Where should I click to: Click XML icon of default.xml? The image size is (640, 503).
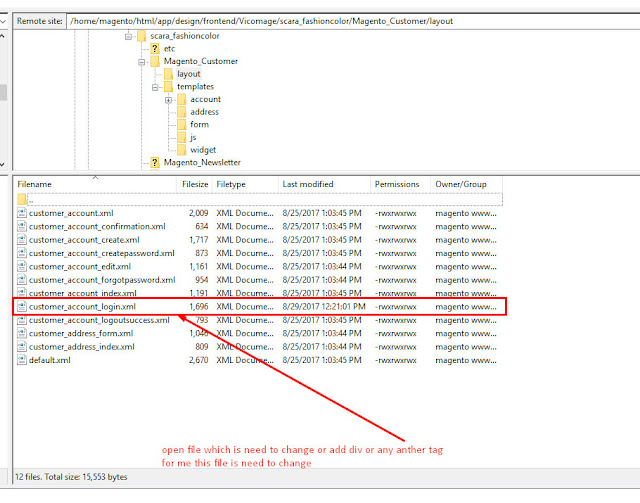pyautogui.click(x=22, y=361)
